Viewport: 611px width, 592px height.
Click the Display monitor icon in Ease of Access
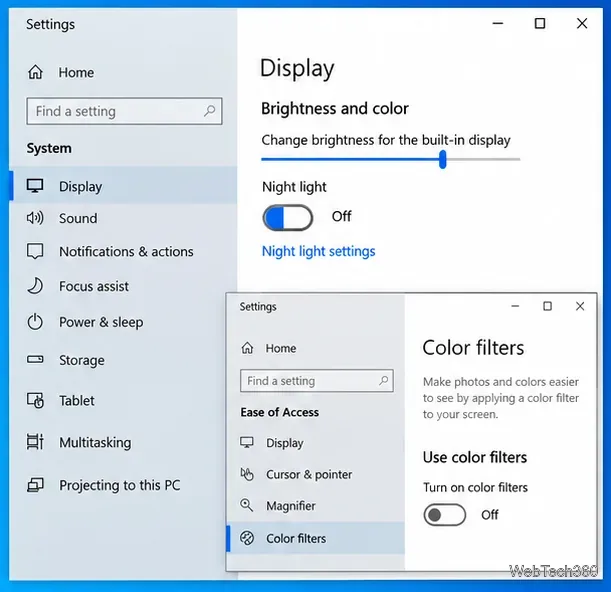point(247,442)
